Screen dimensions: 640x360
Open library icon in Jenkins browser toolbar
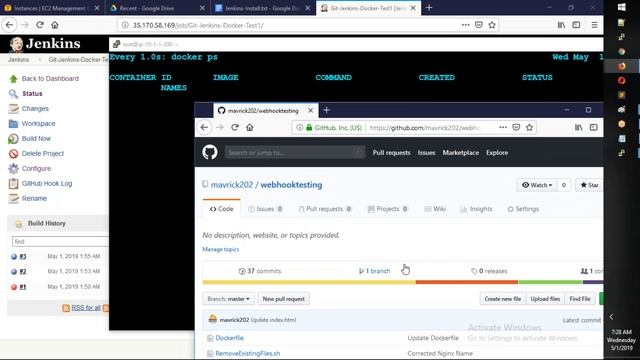[x=561, y=25]
